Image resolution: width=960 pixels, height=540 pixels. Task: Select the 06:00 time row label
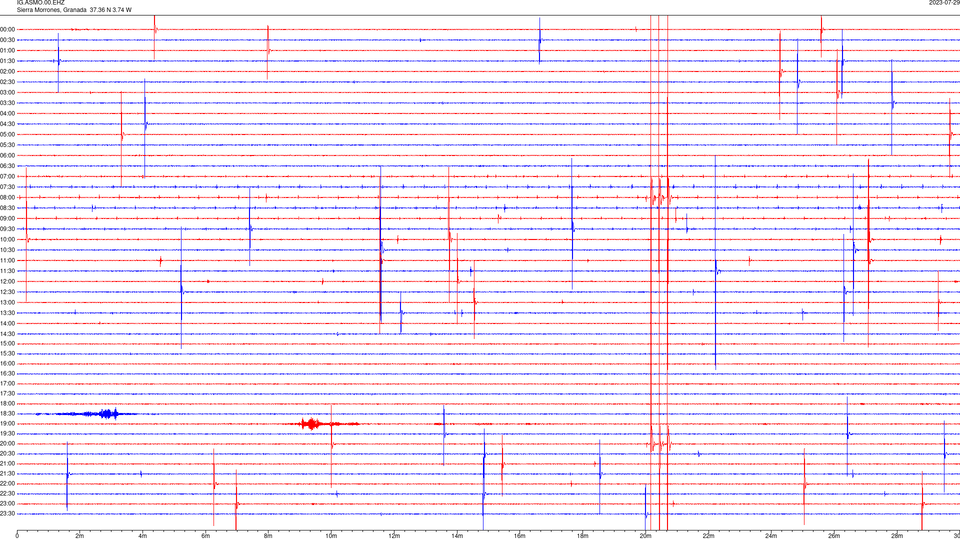8,156
